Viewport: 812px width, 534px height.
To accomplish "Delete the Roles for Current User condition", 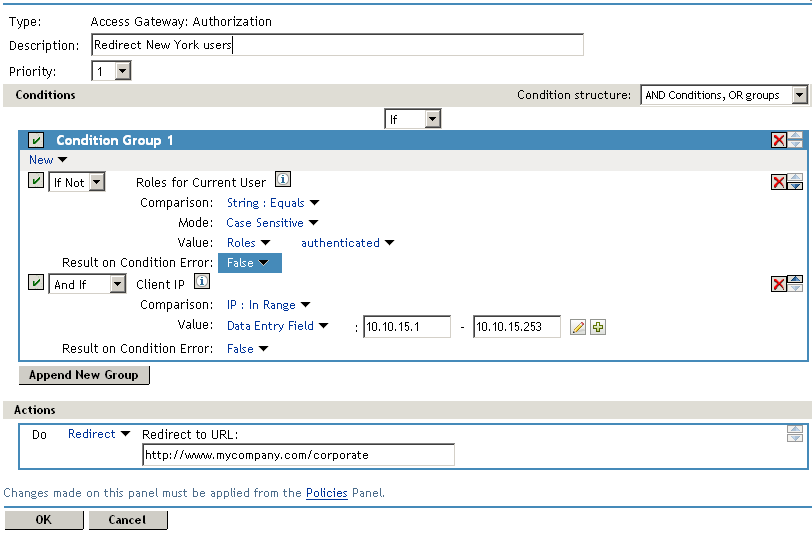I will (778, 182).
